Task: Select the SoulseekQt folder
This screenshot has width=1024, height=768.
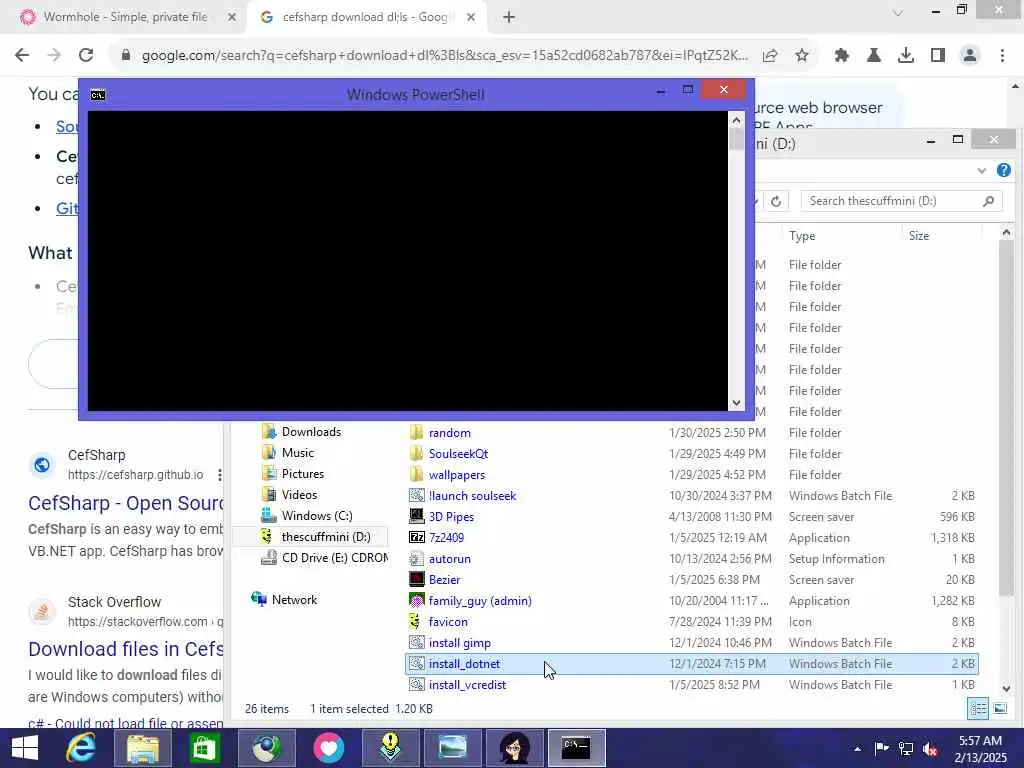Action: 458,454
